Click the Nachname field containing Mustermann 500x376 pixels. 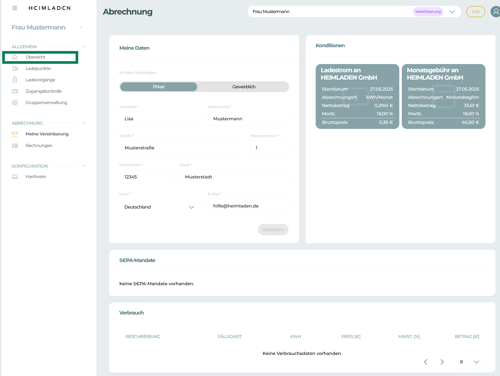[248, 119]
